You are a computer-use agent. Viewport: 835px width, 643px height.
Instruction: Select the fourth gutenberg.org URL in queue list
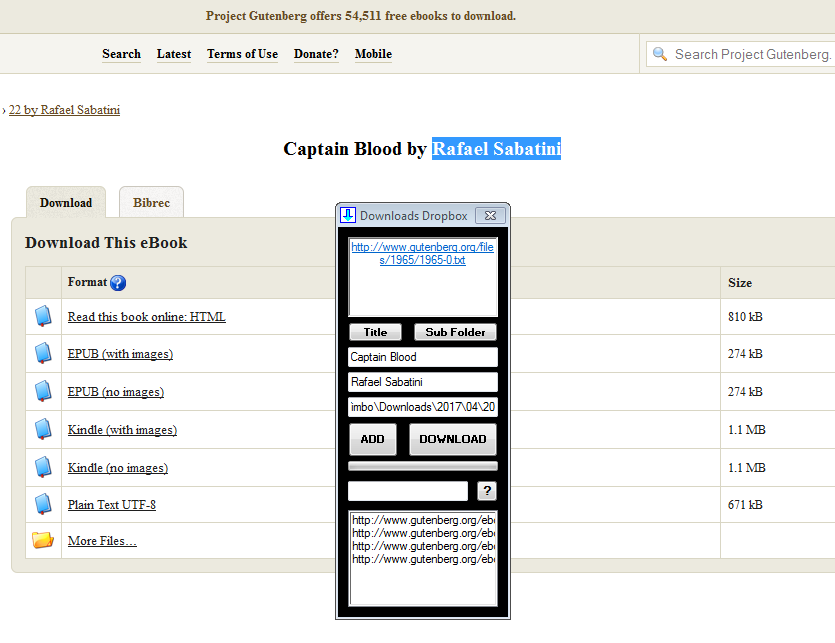pos(423,559)
